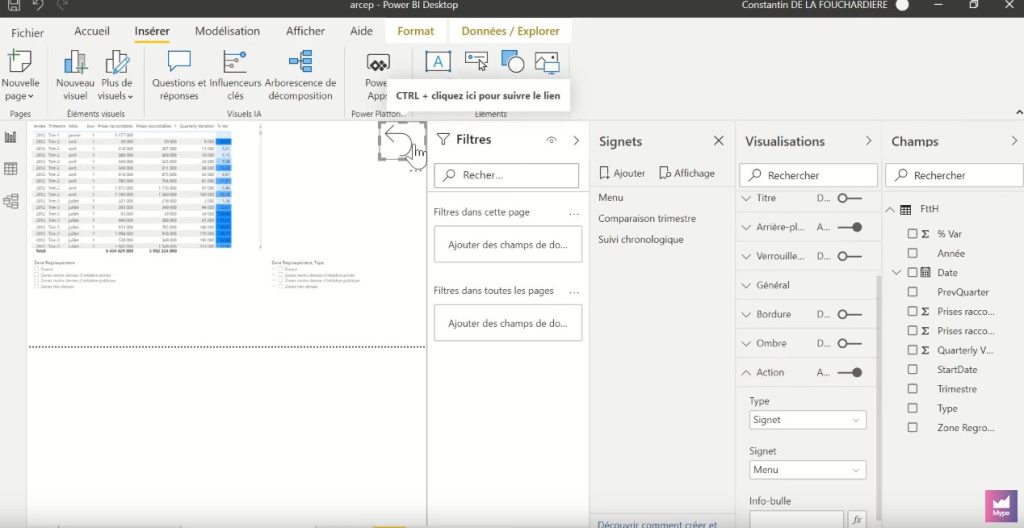
Task: Switch to Model view in sidebar
Action: pos(10,201)
